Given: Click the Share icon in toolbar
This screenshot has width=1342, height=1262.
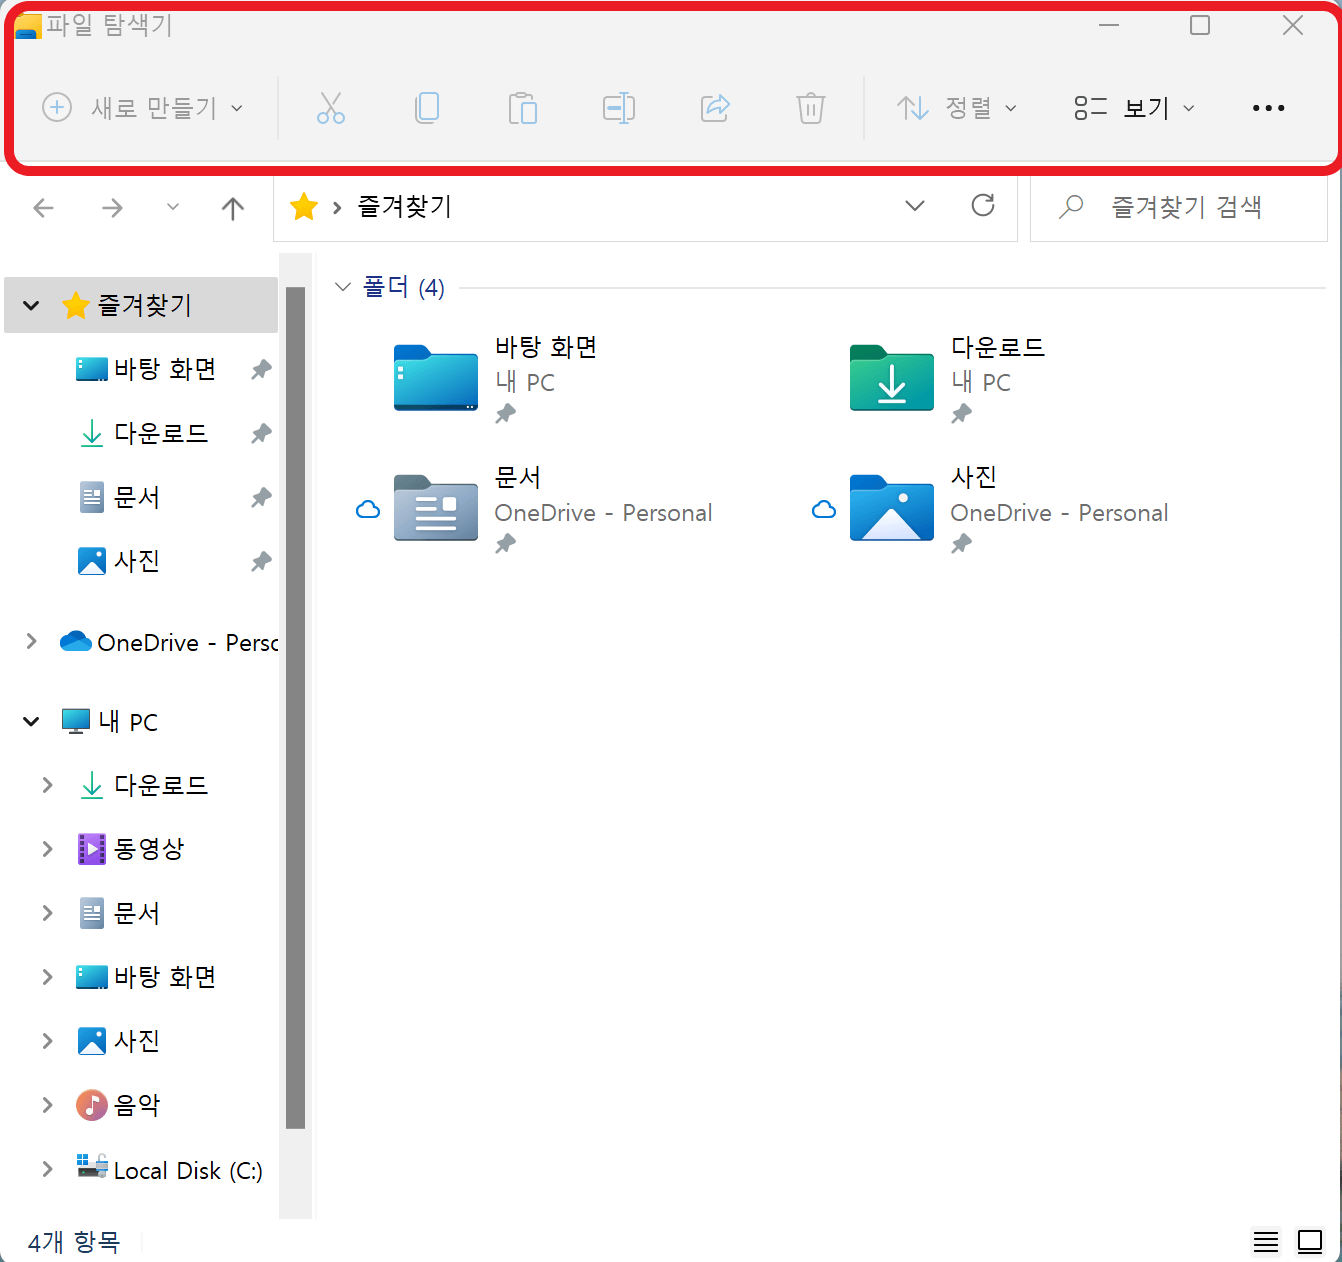Looking at the screenshot, I should point(715,108).
